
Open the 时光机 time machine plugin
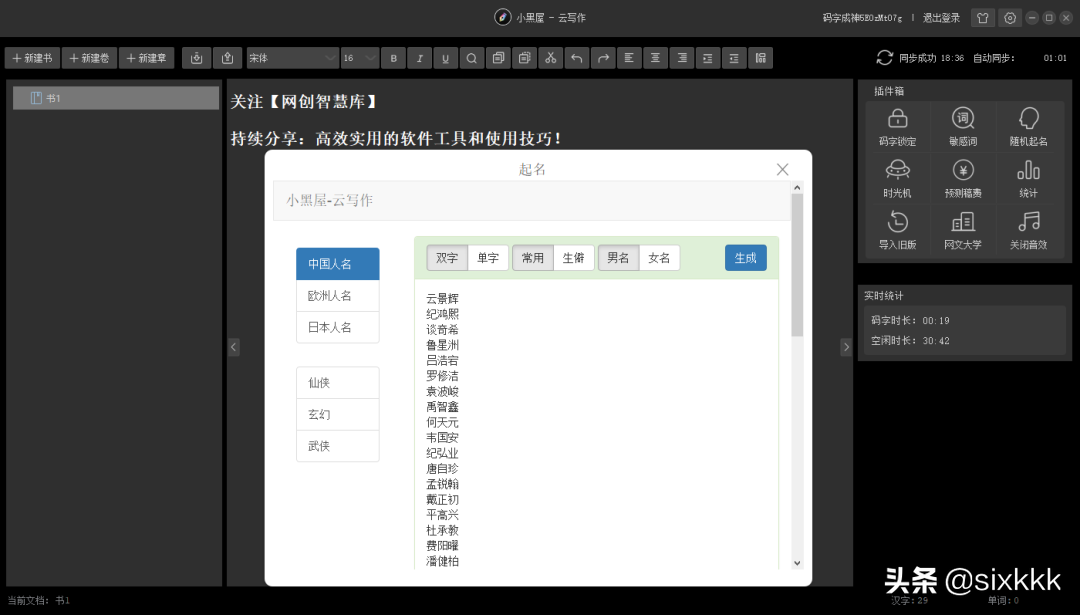[897, 178]
